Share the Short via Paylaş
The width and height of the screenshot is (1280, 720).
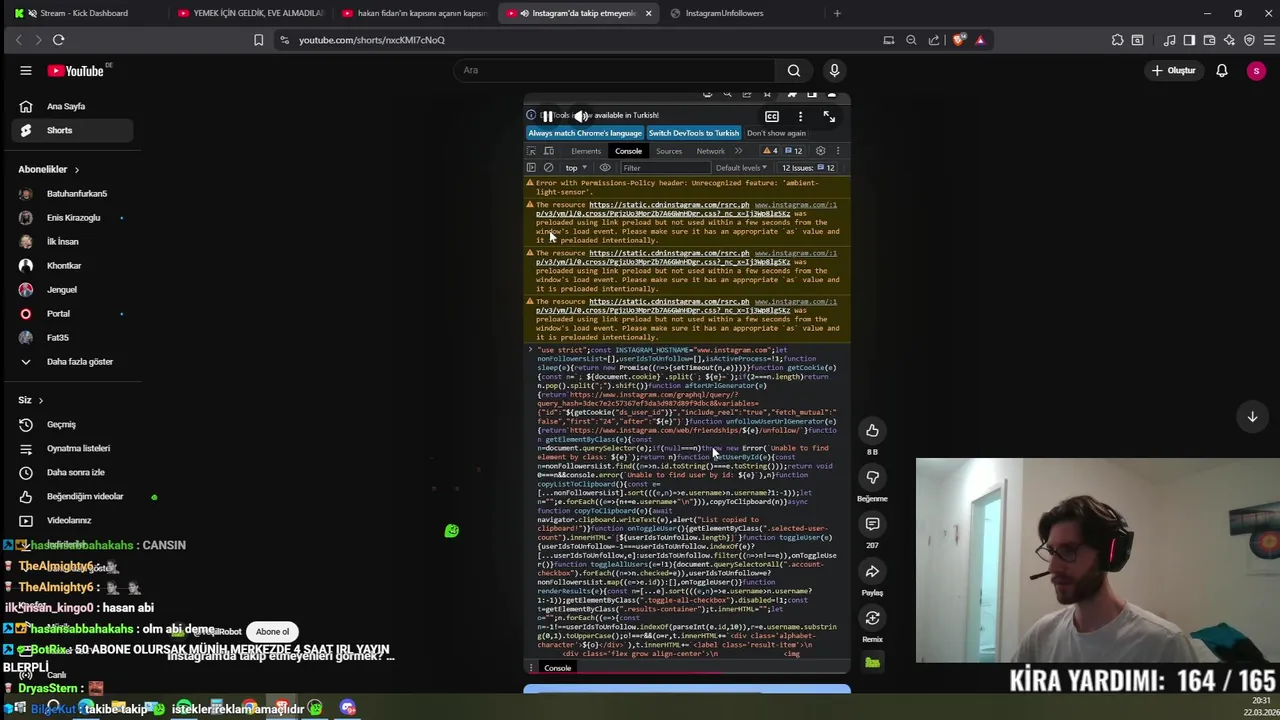pyautogui.click(x=872, y=571)
